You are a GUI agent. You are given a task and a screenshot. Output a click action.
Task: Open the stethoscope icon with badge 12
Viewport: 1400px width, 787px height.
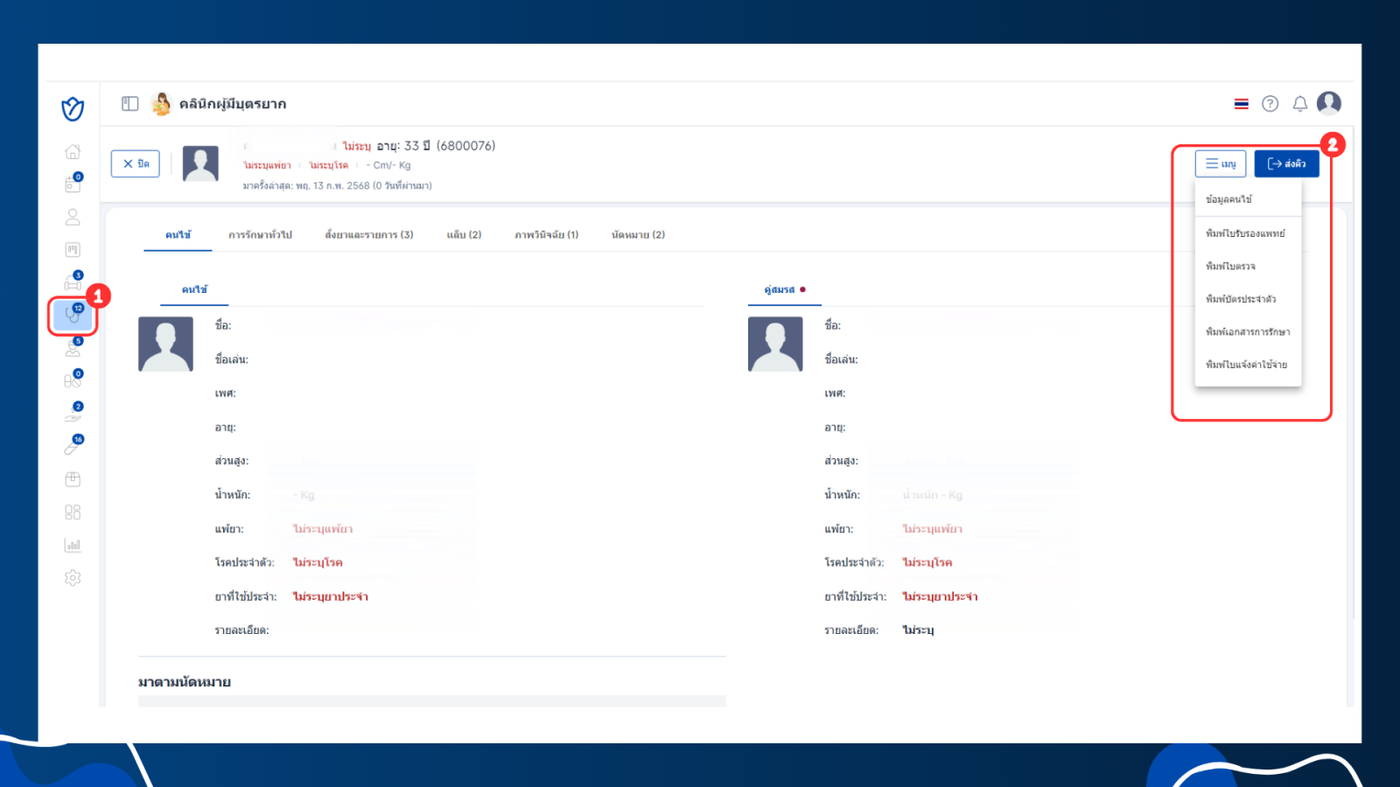[72, 315]
